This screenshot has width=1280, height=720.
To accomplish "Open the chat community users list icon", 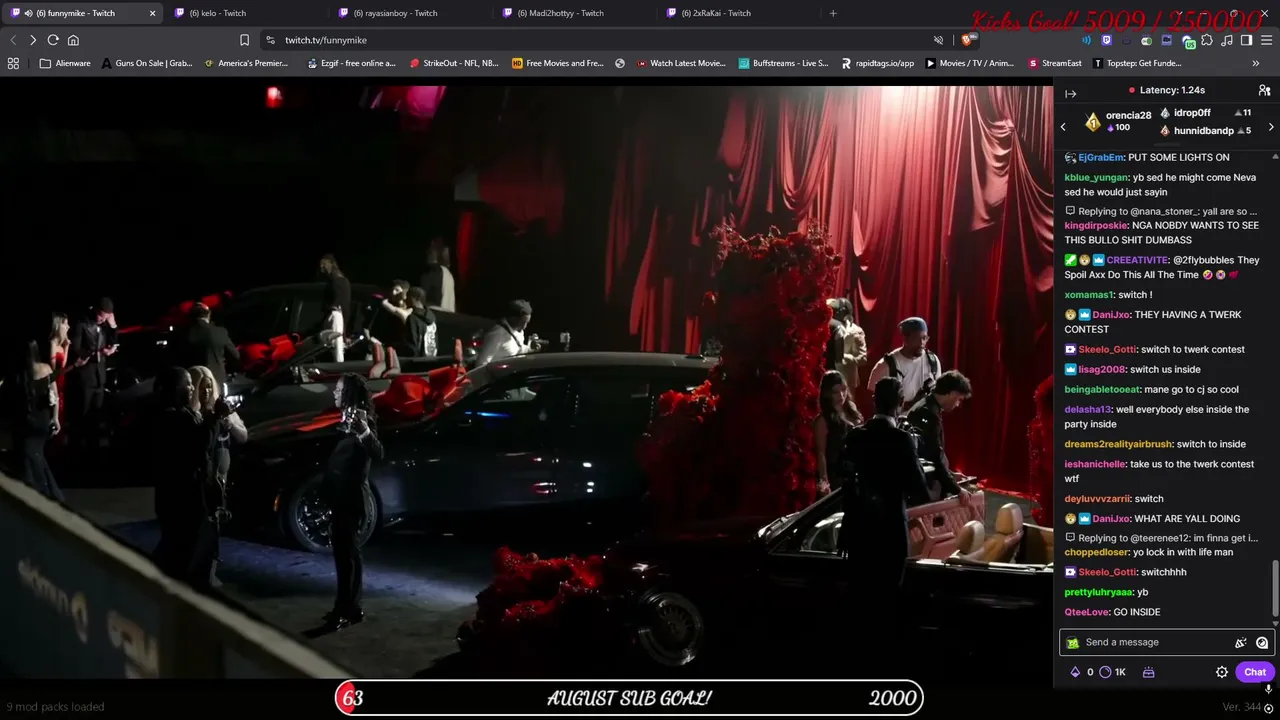I will 1264,90.
